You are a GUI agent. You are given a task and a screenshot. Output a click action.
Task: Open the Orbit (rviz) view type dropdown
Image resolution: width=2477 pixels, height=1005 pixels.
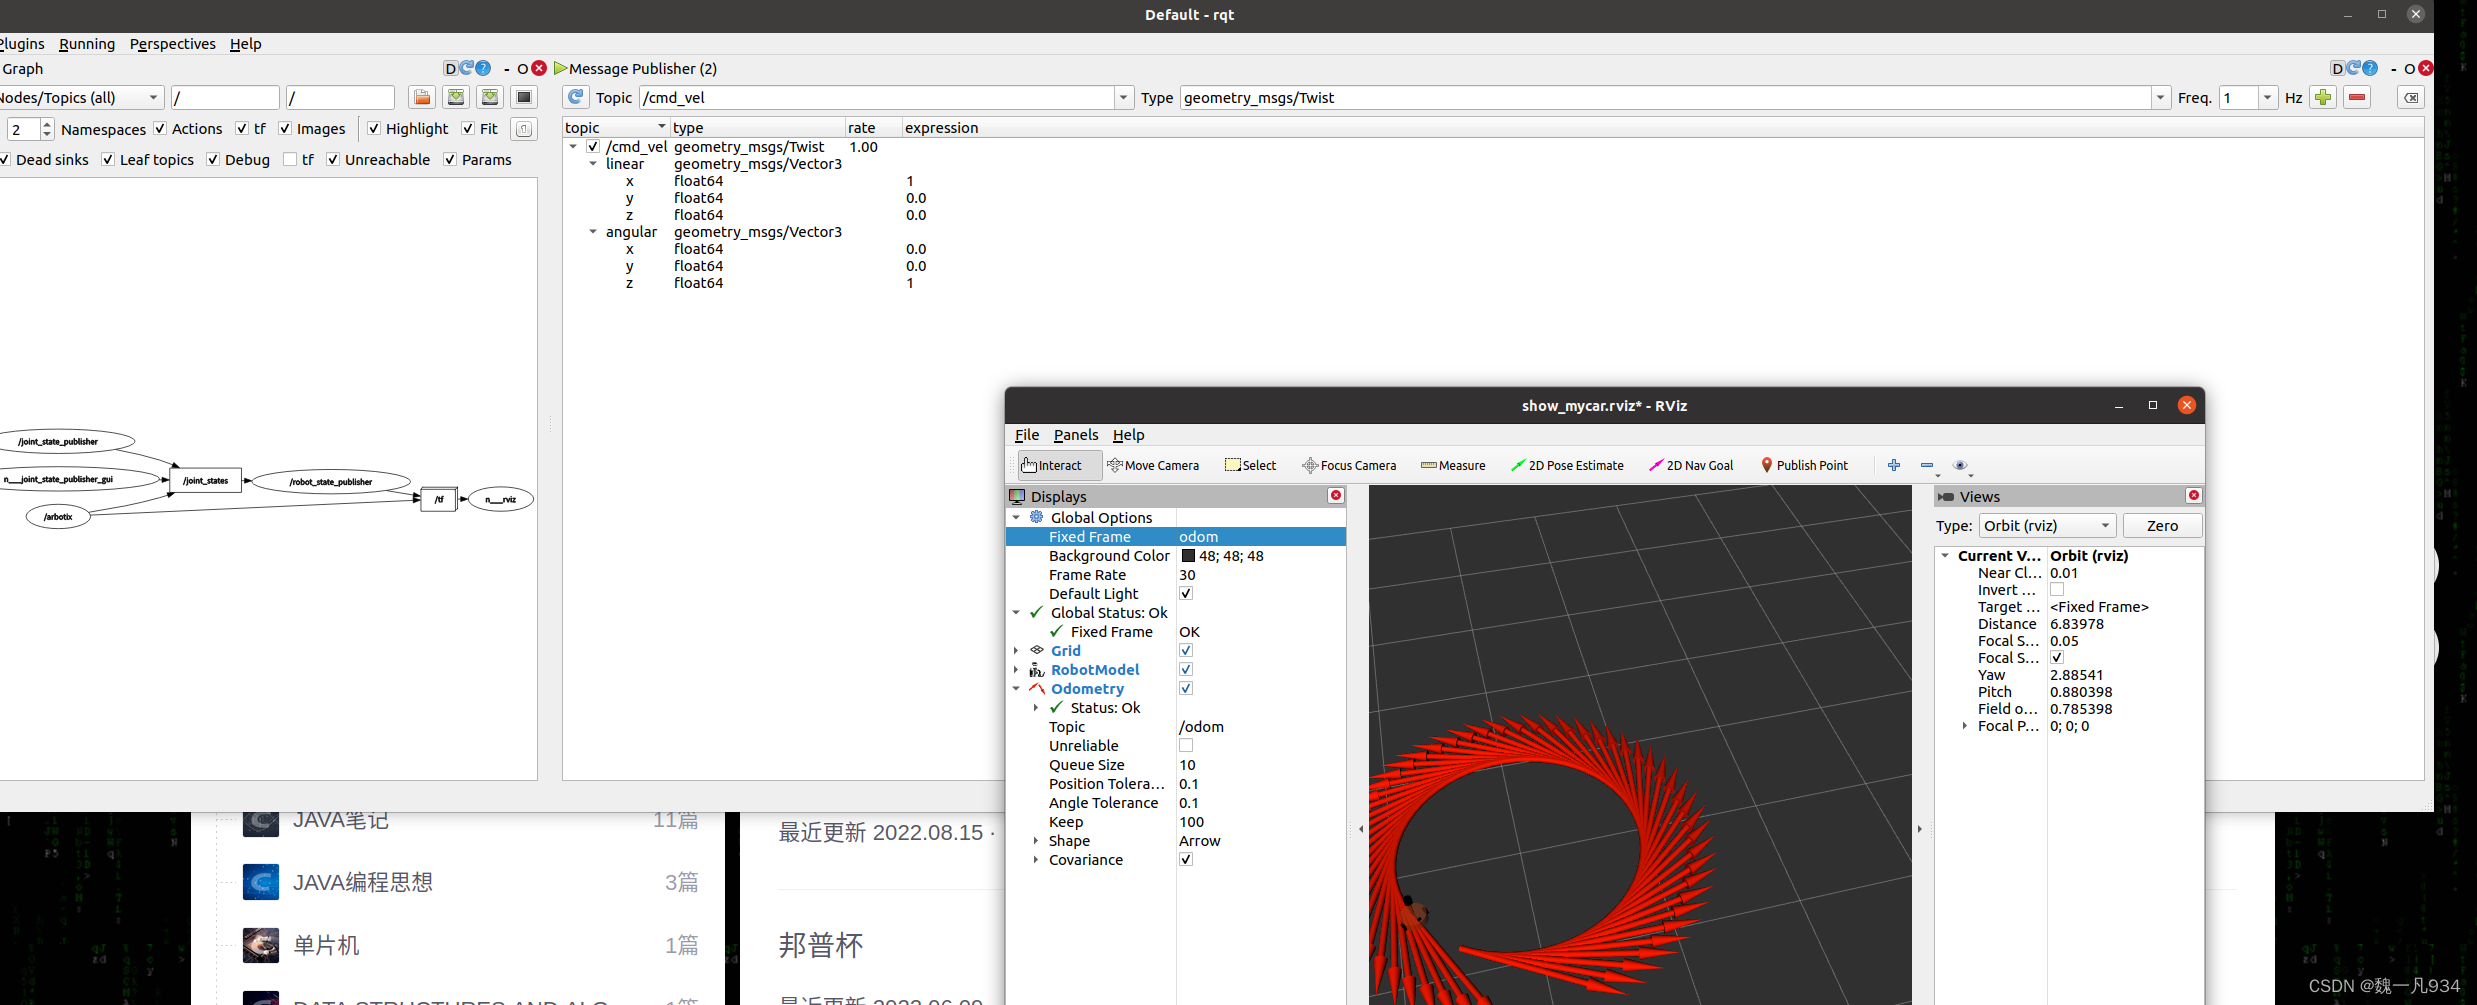pyautogui.click(x=2047, y=526)
